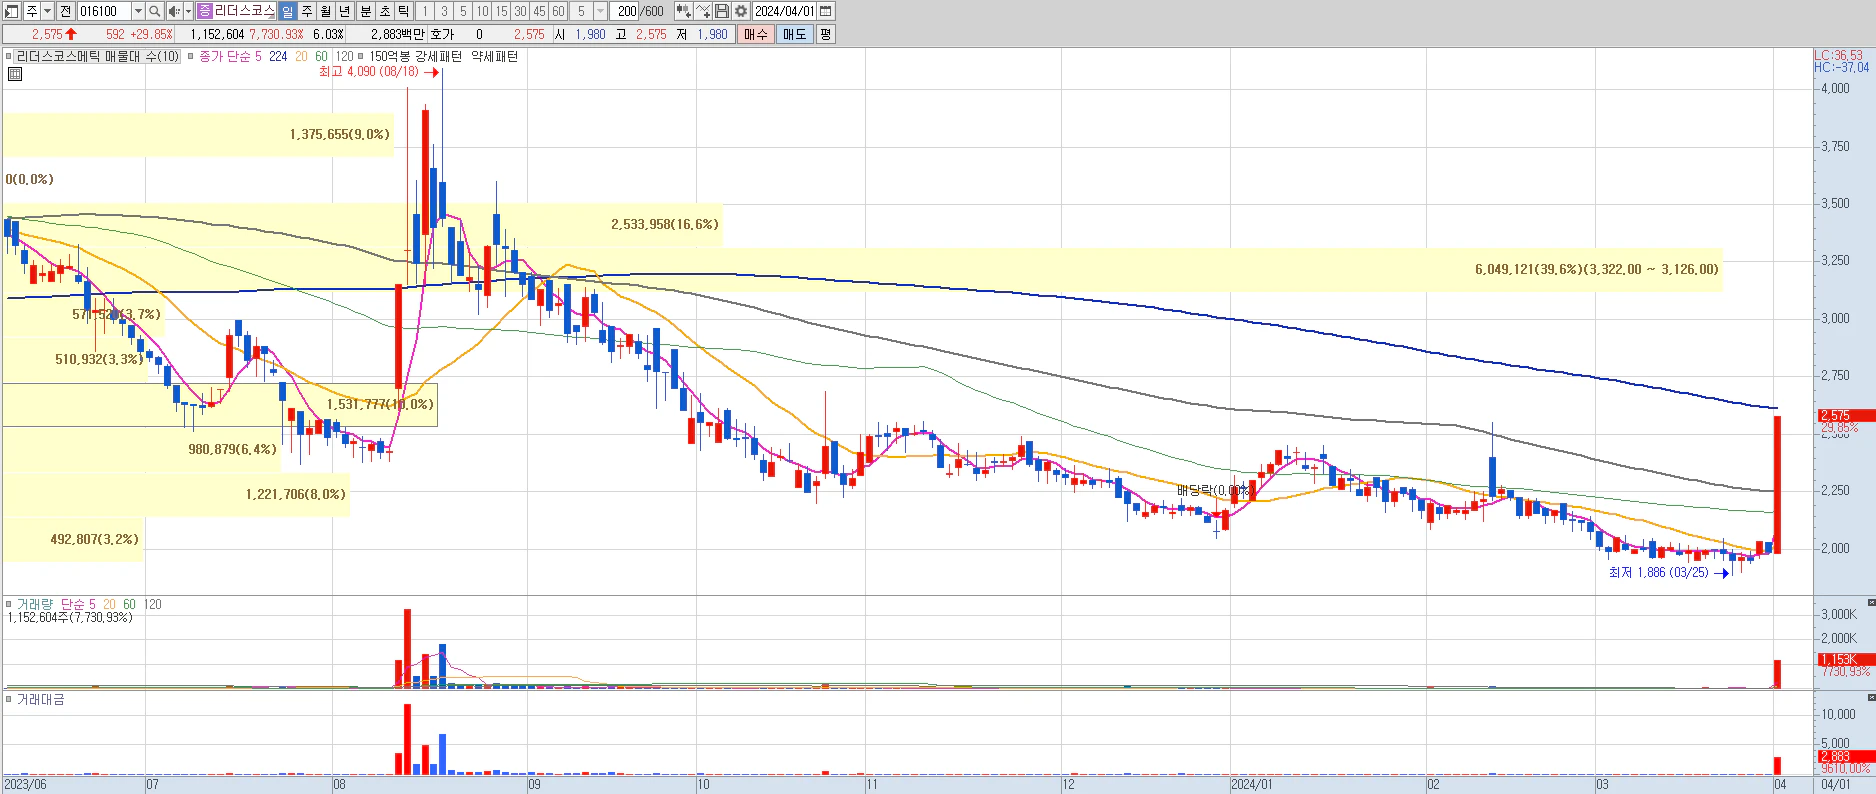Click the LC:36.53 axis label

(1839, 55)
